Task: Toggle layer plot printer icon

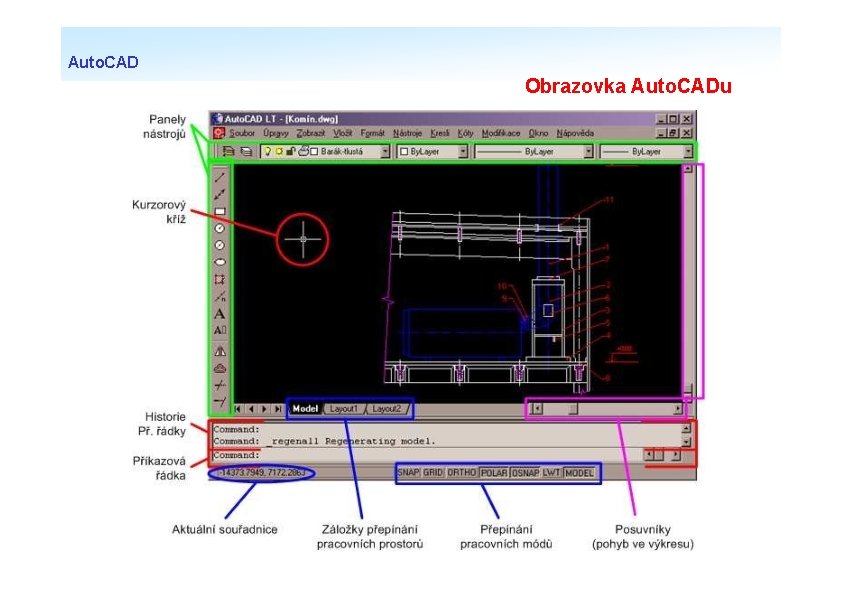Action: point(303,151)
